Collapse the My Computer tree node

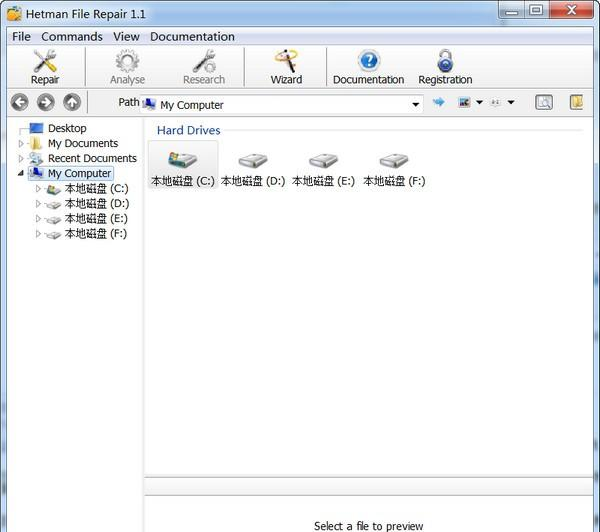pyautogui.click(x=21, y=173)
